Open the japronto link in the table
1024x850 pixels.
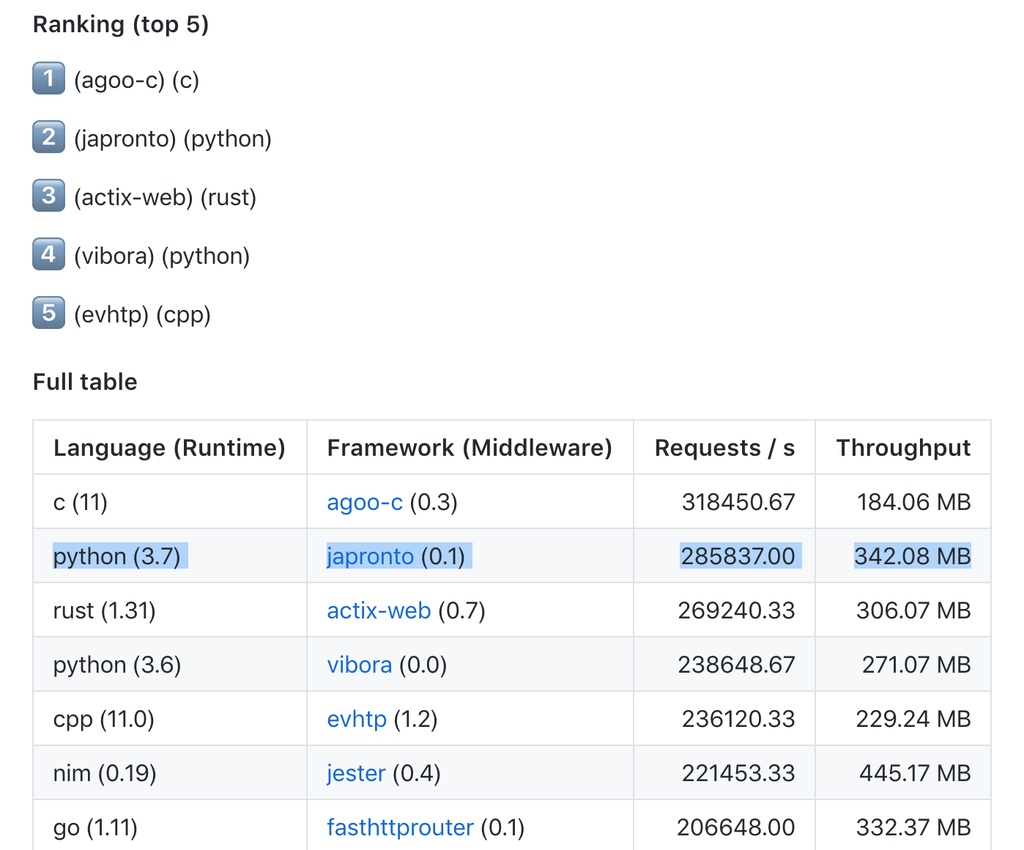tap(369, 556)
